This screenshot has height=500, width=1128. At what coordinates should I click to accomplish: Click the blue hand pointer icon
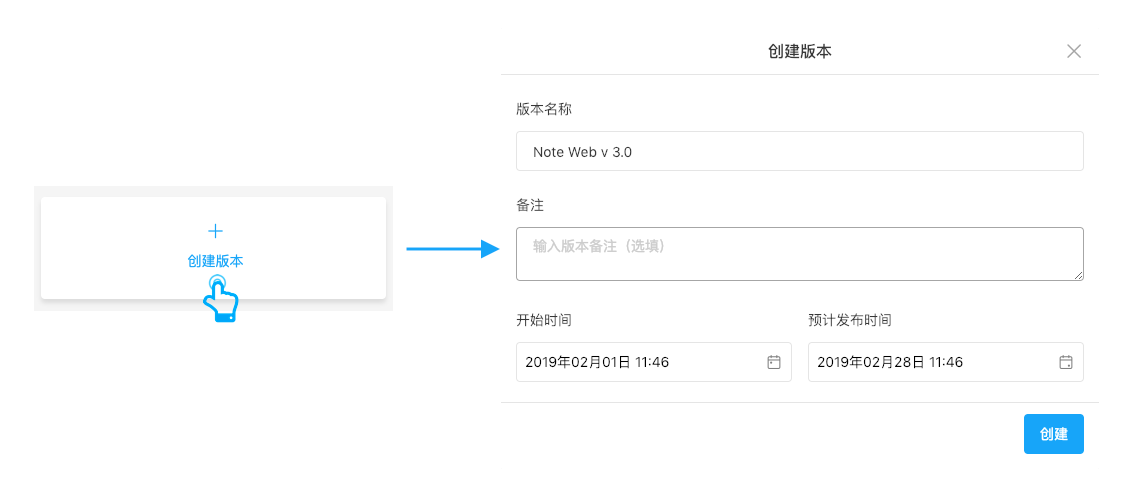(219, 298)
